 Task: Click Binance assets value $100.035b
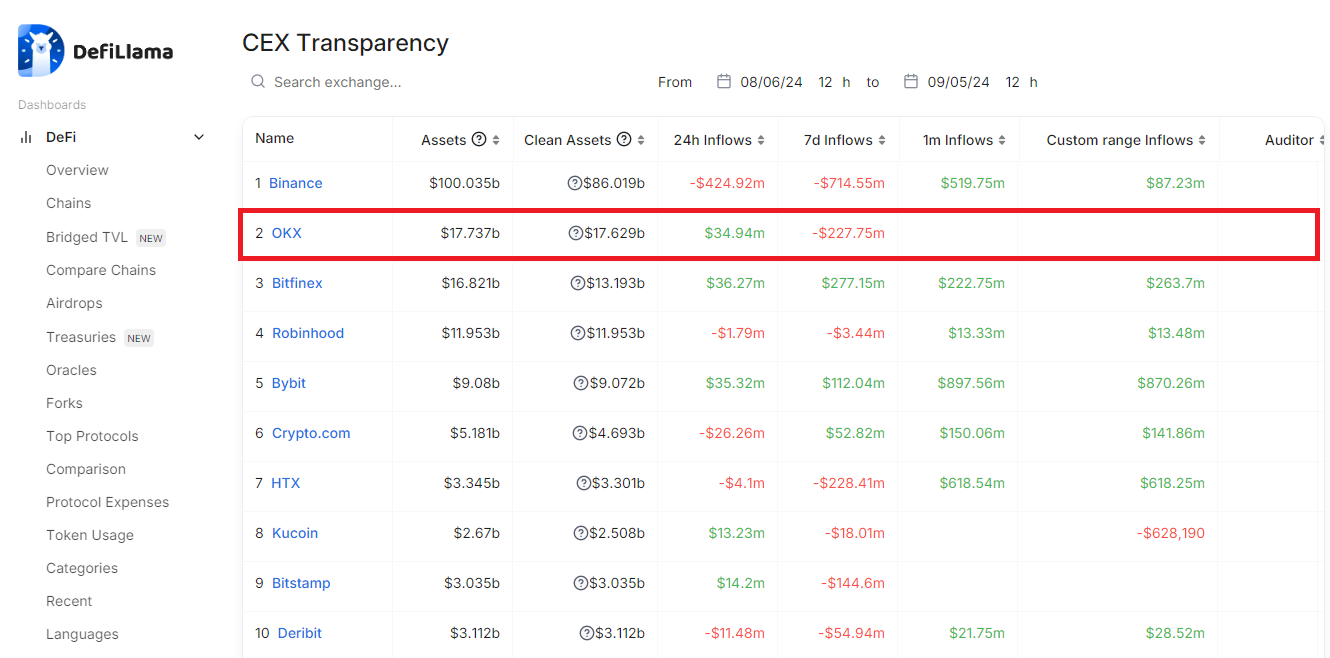click(x=464, y=183)
